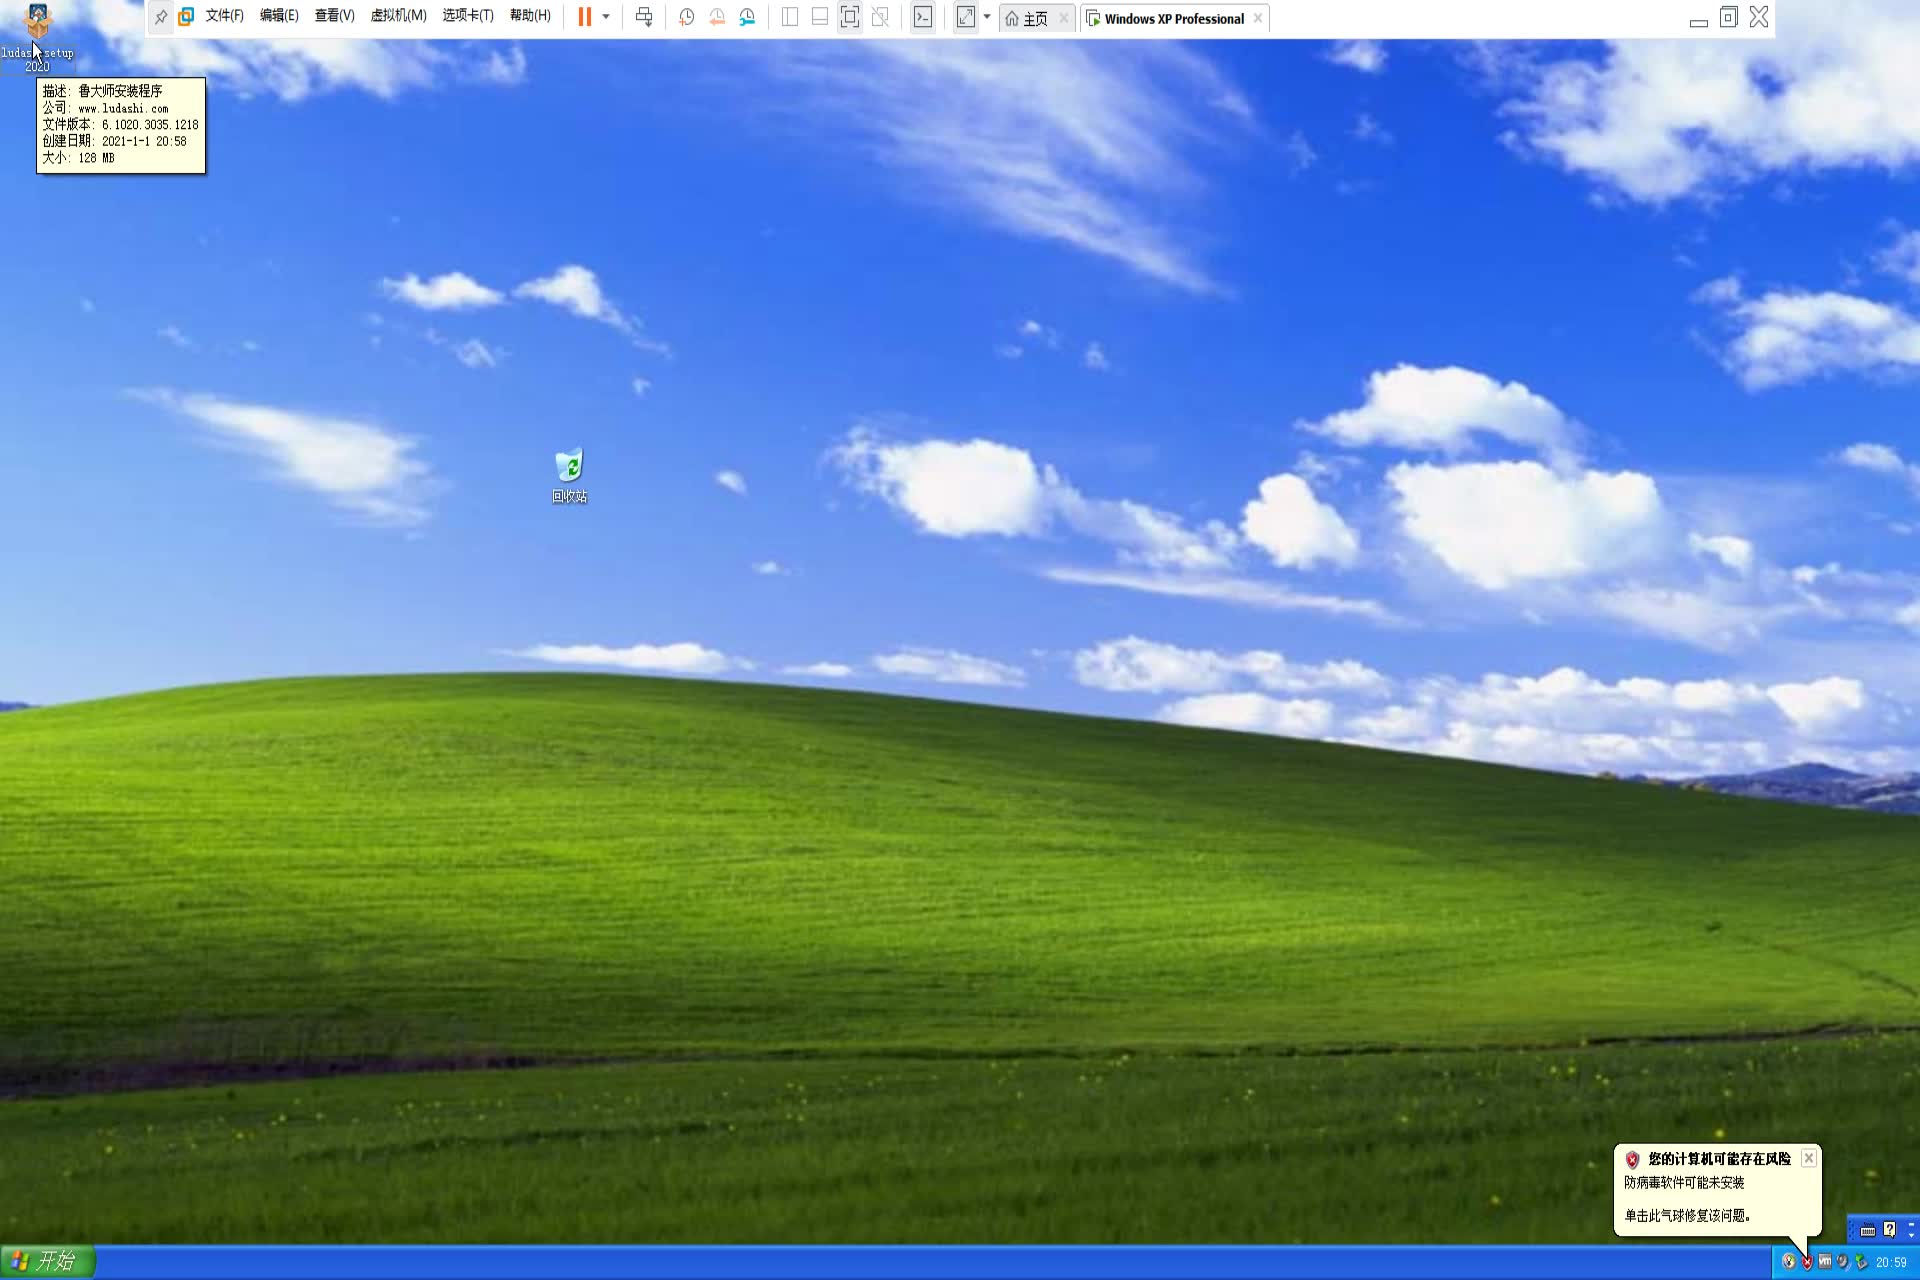Click the Unity mode icon
Viewport: 1920px width, 1280px height.
(880, 17)
